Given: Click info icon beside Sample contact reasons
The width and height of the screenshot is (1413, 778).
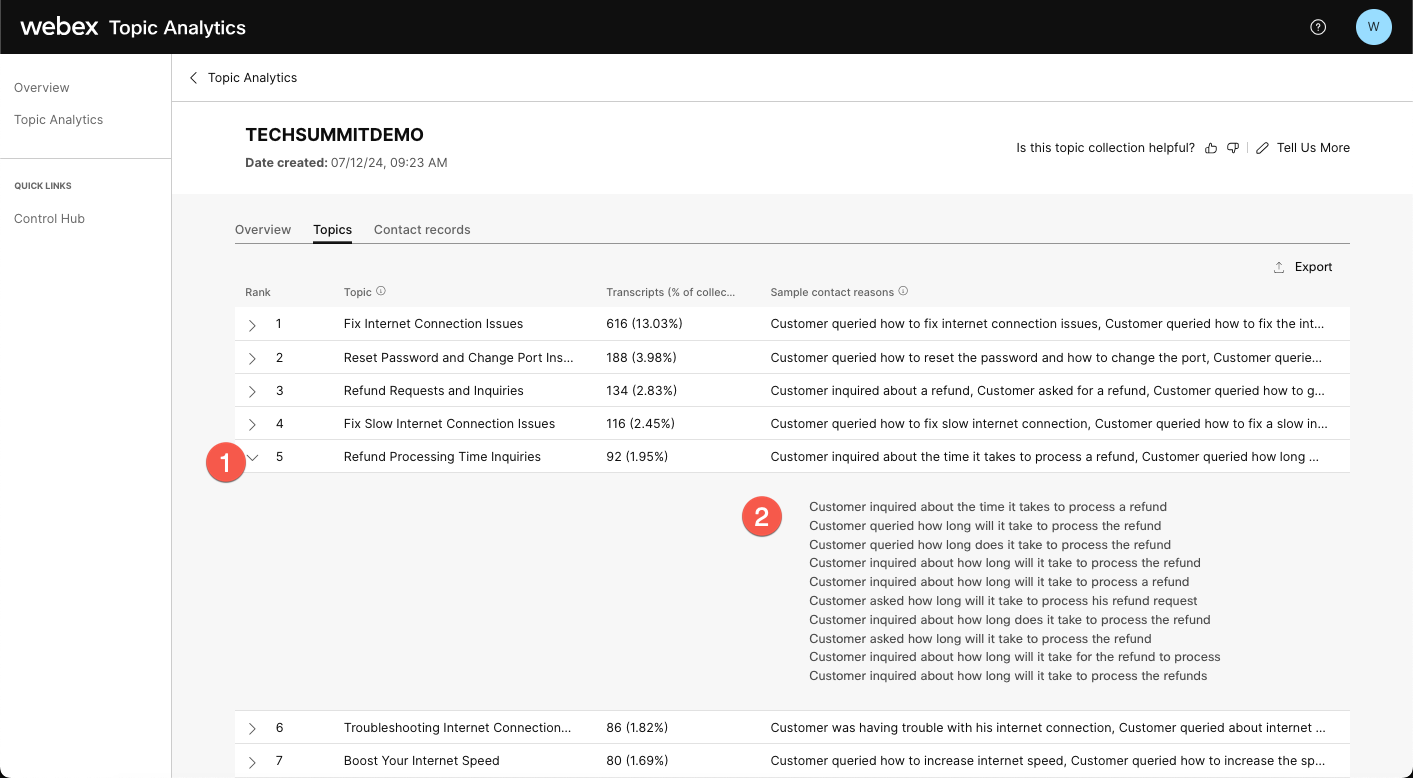Looking at the screenshot, I should (903, 292).
